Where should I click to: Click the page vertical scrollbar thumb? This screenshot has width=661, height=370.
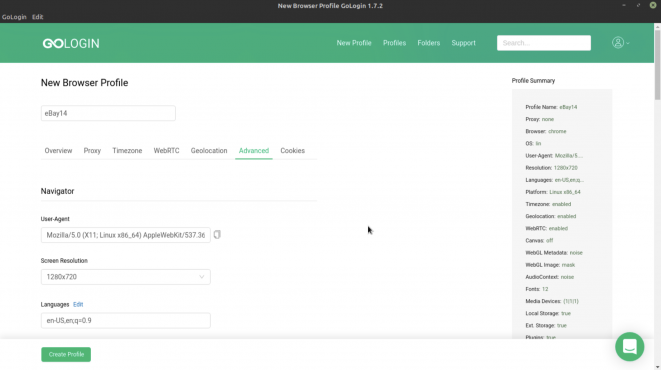click(657, 64)
